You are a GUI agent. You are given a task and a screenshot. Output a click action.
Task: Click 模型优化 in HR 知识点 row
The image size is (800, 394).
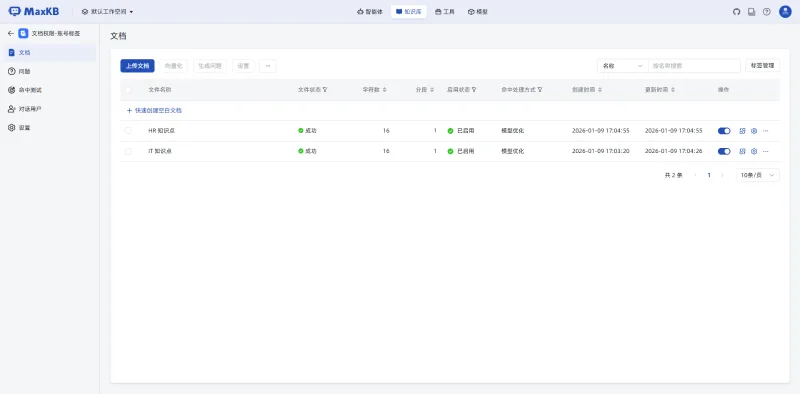[x=513, y=131]
